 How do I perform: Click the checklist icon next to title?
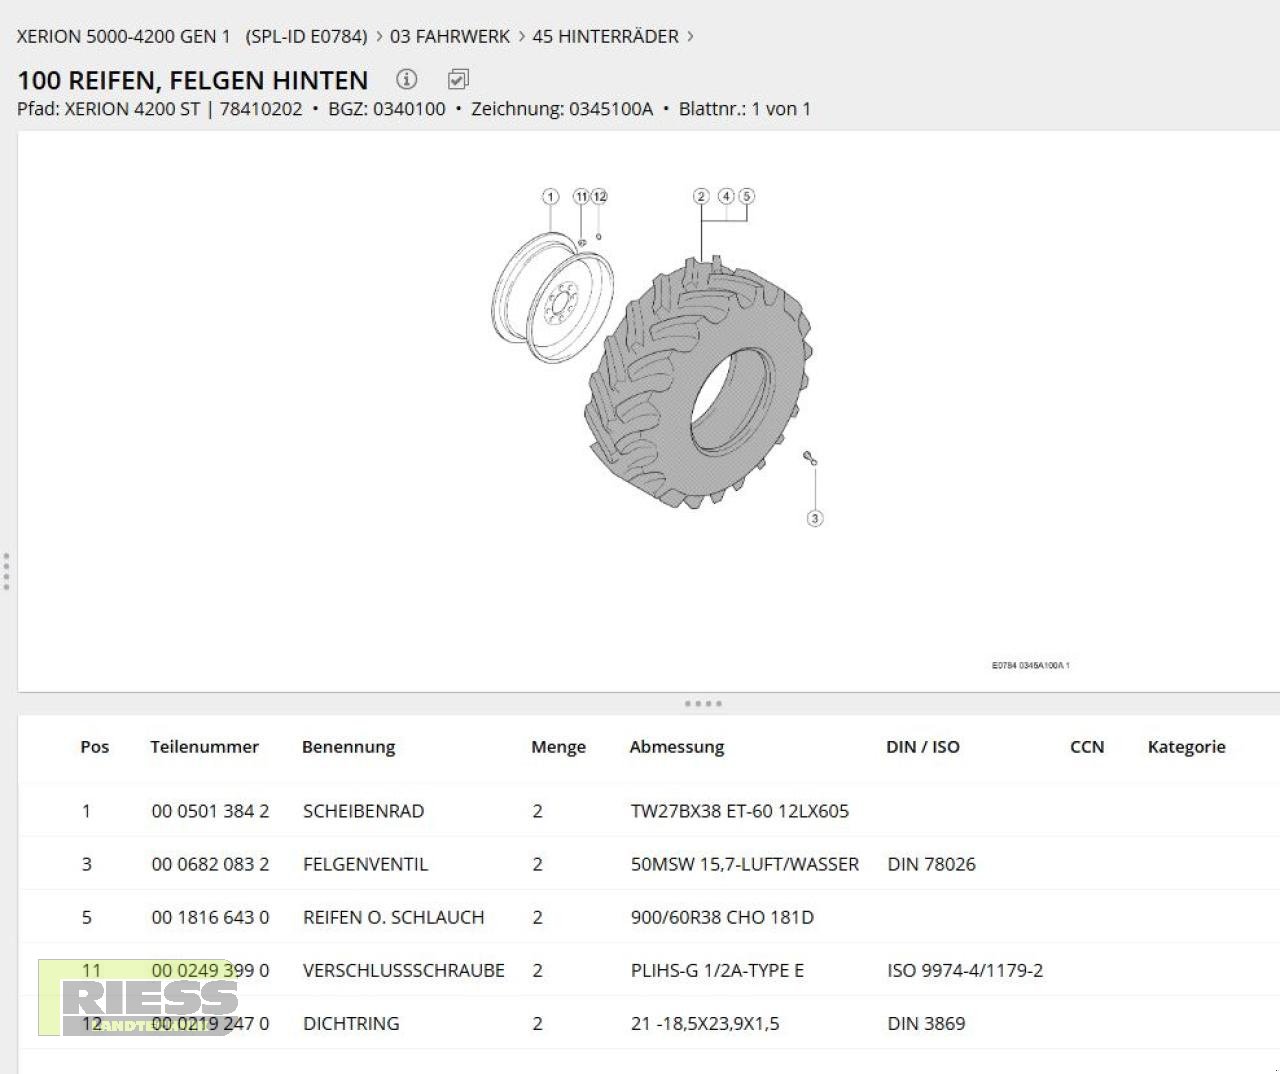(x=458, y=79)
